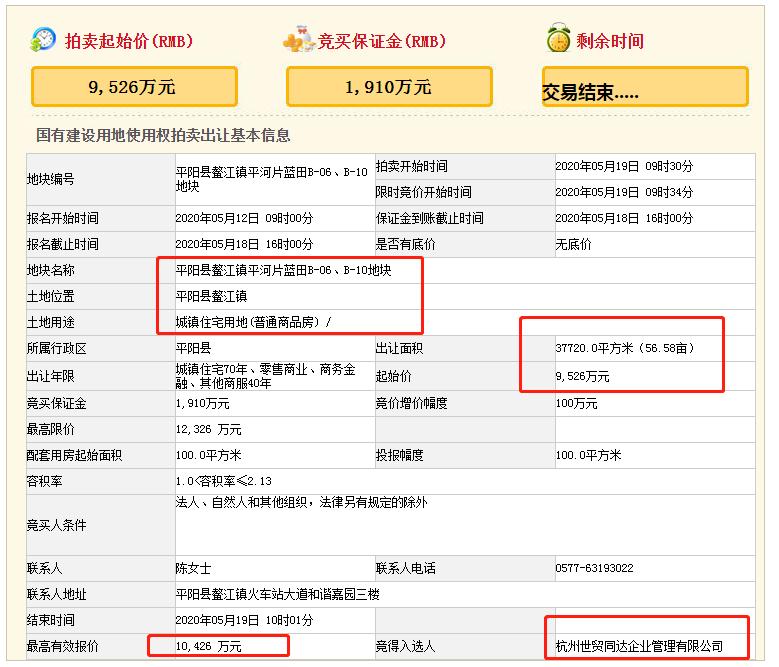Click the 所属行政区 label

[57, 348]
